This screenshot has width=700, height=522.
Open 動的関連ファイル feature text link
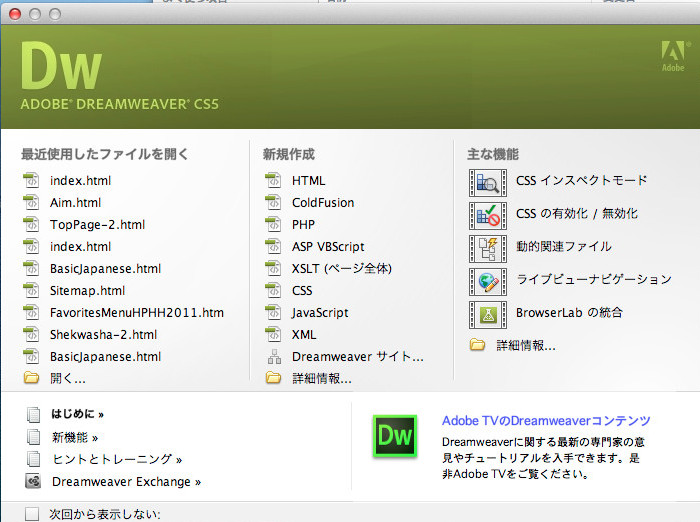pos(564,246)
